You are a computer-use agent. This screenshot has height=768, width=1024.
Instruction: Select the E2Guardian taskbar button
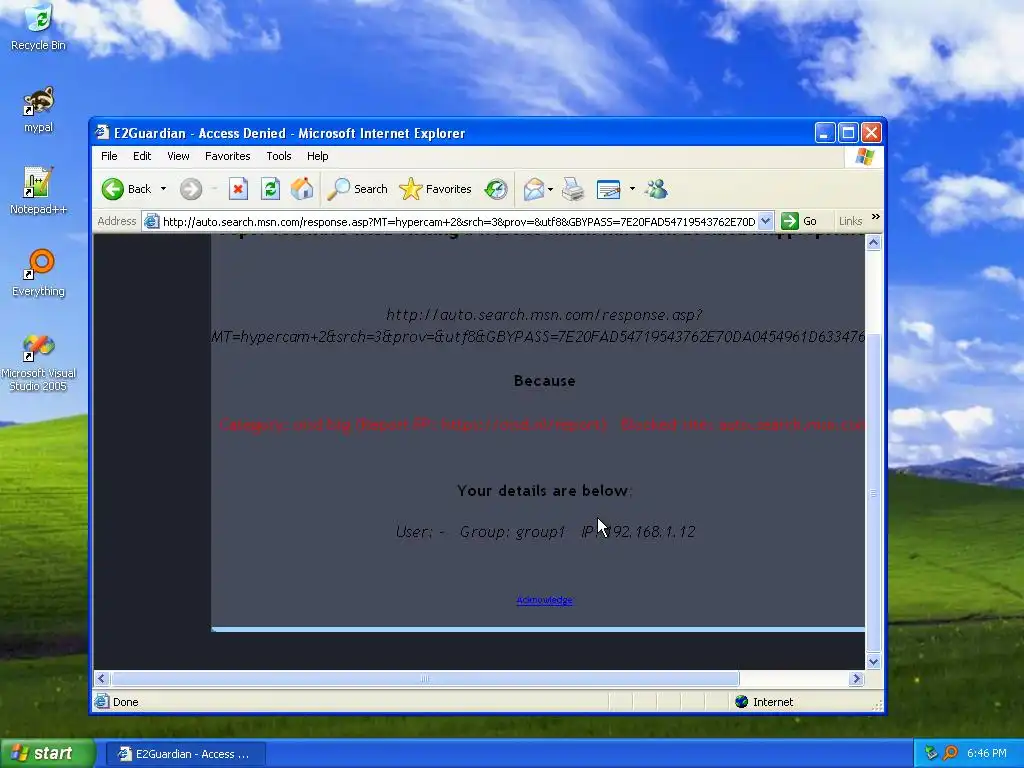coord(185,754)
